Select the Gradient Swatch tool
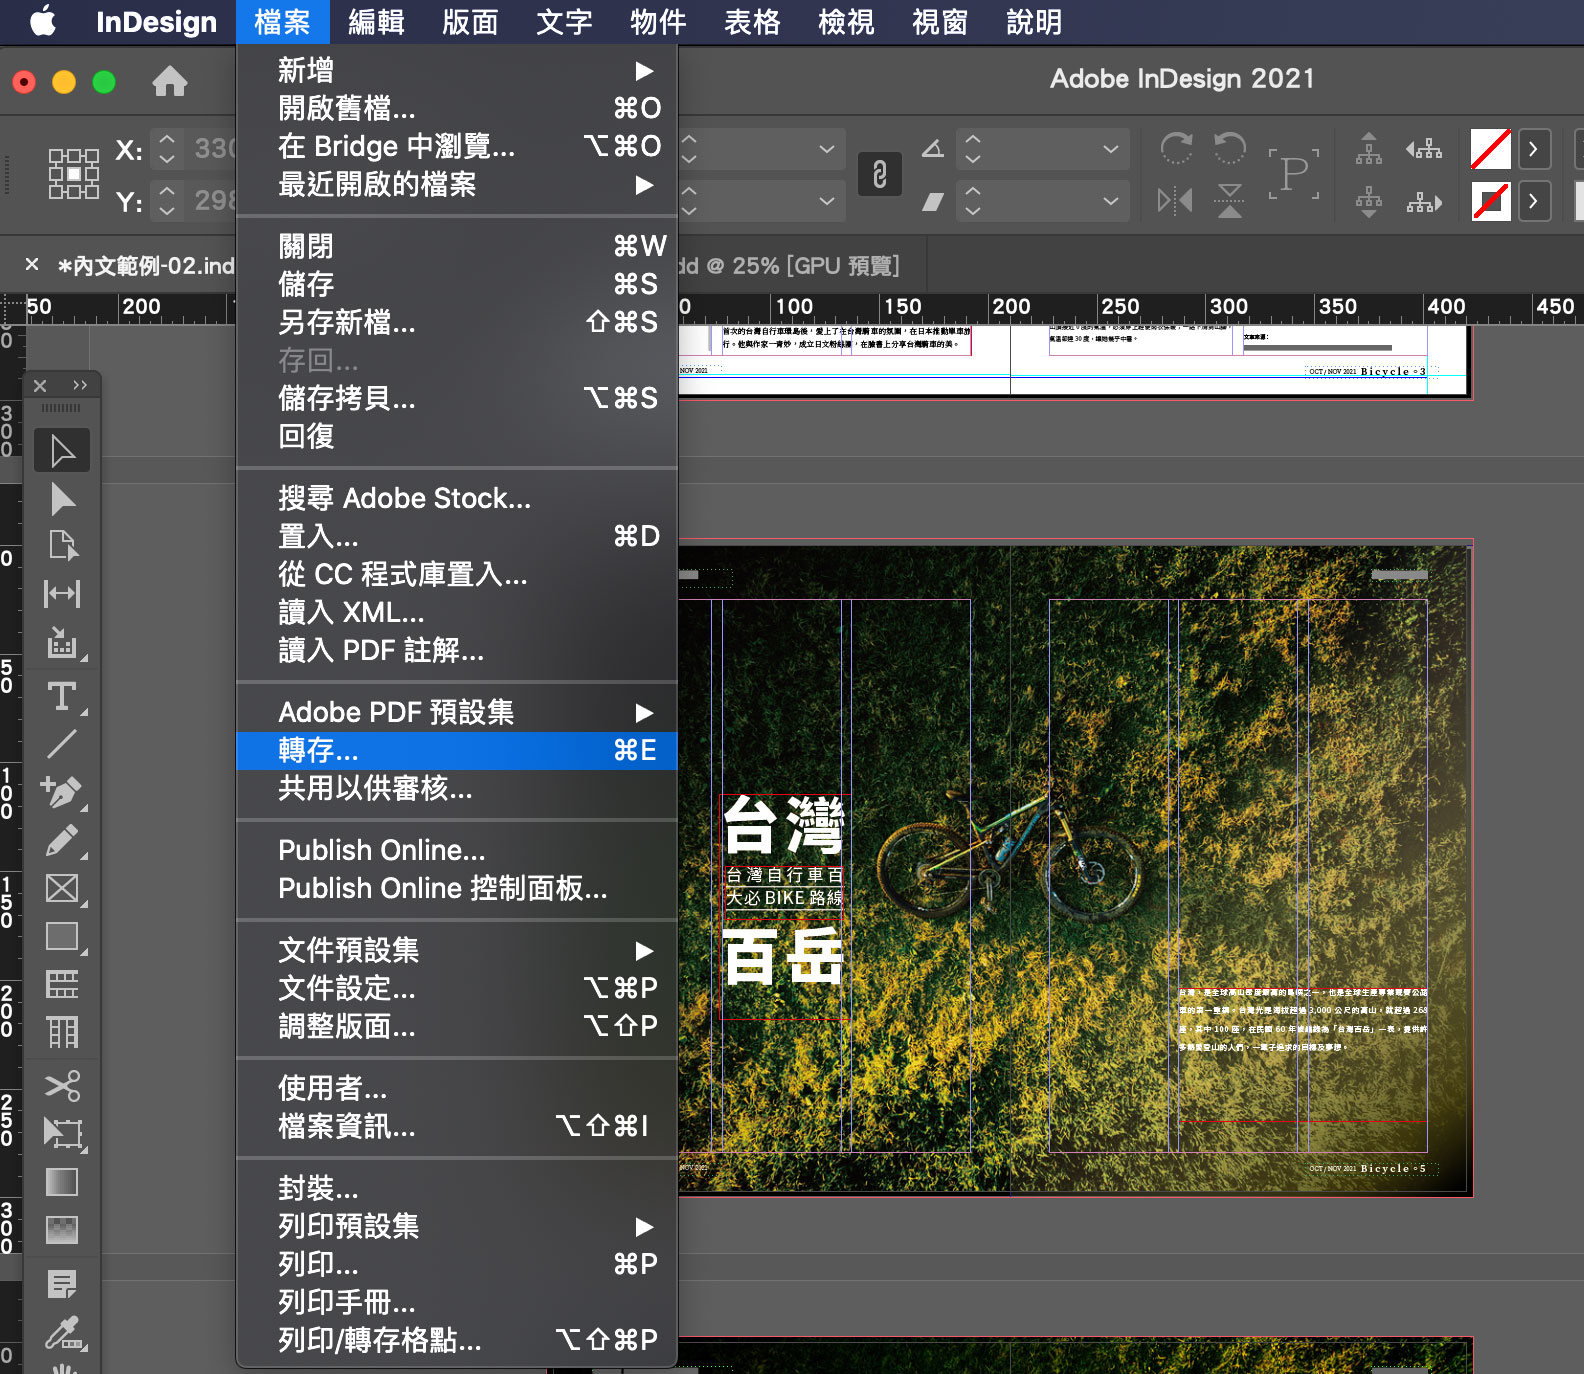Screen dimensions: 1584x1374 62,1182
